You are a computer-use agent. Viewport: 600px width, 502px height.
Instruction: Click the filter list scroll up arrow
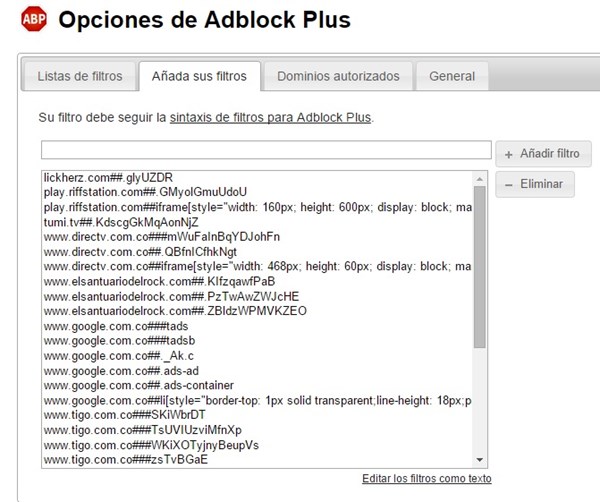[x=480, y=179]
